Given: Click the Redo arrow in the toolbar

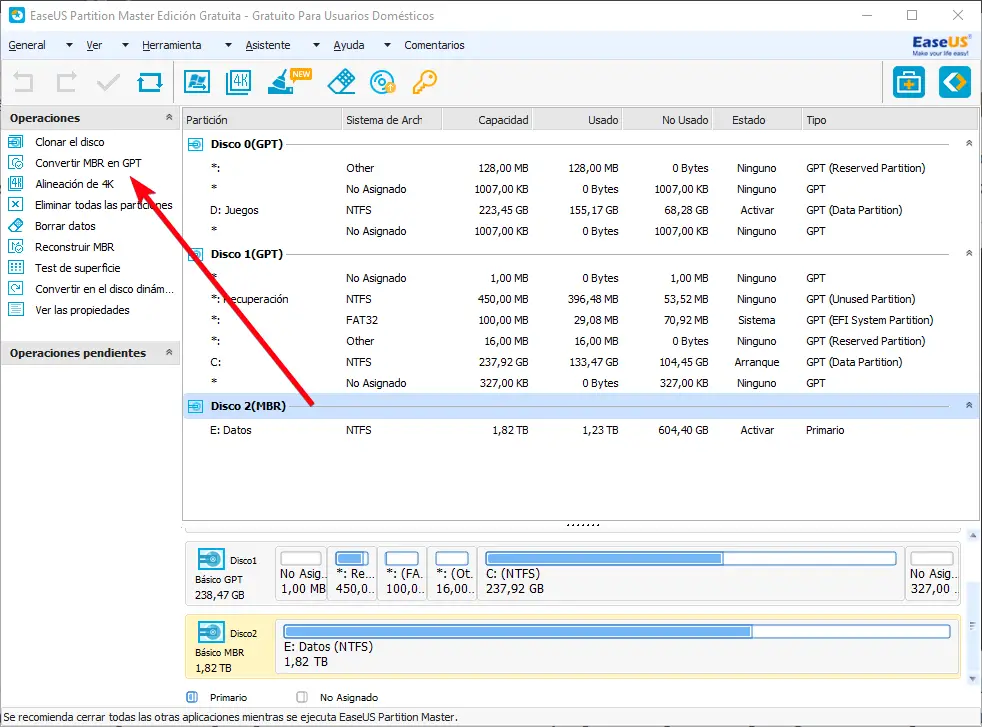Looking at the screenshot, I should point(66,83).
